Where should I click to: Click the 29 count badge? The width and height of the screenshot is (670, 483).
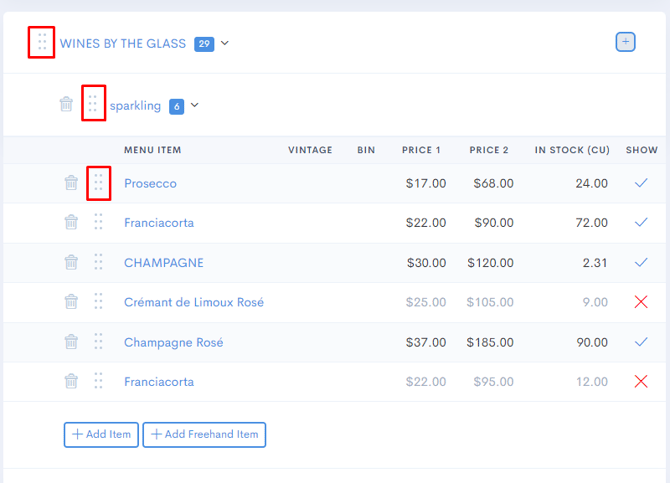pos(204,43)
